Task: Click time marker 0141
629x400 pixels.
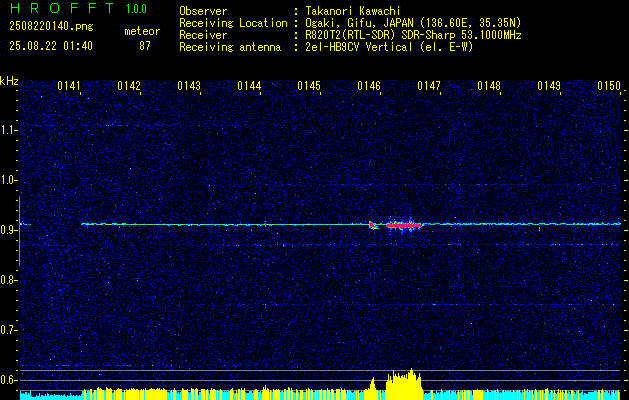Action: tap(69, 86)
